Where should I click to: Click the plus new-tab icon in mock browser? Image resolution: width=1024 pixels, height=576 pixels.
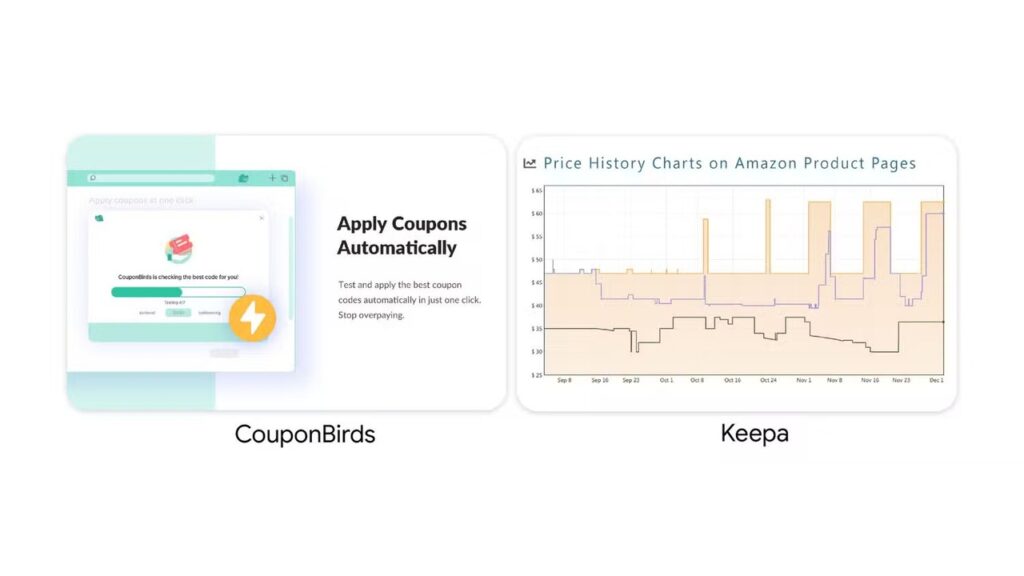tap(272, 178)
